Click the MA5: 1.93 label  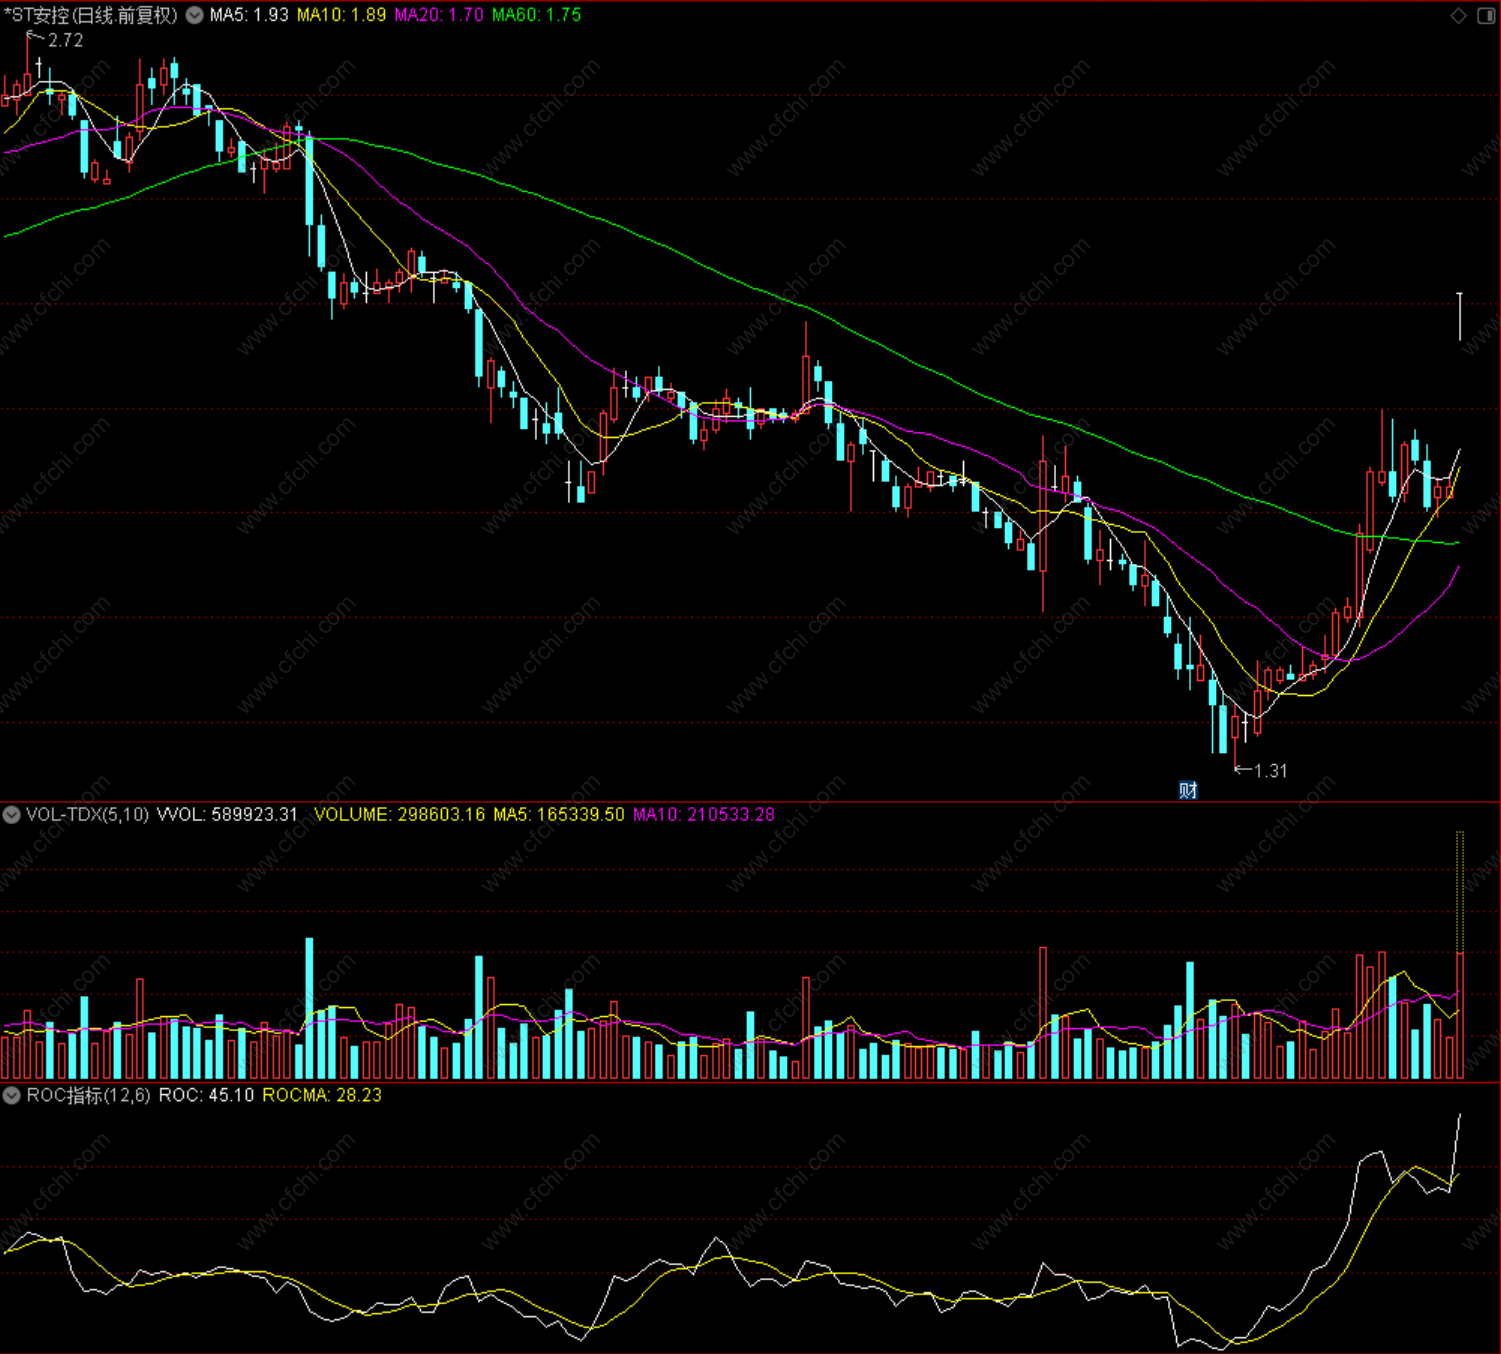pos(249,15)
